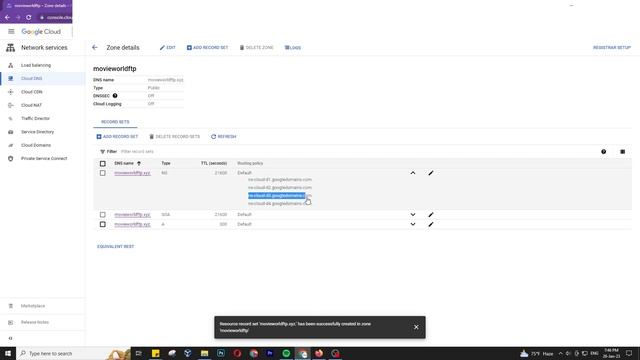
Task: Open zone Logs
Action: [x=293, y=48]
